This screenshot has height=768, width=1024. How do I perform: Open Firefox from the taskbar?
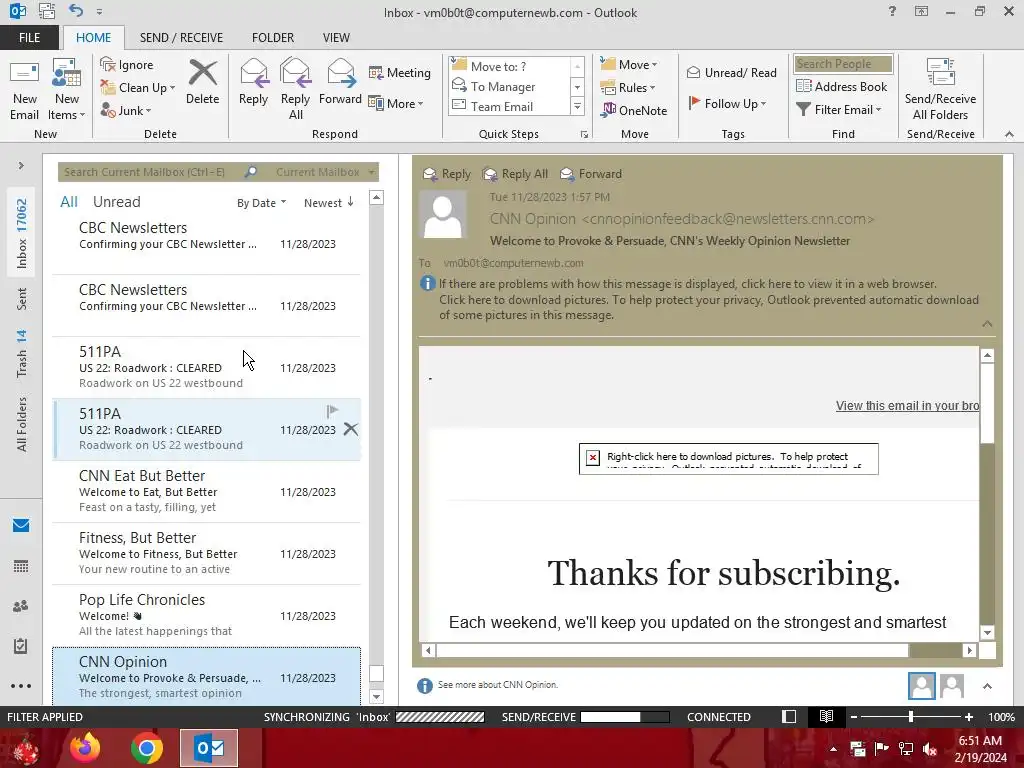coord(85,748)
